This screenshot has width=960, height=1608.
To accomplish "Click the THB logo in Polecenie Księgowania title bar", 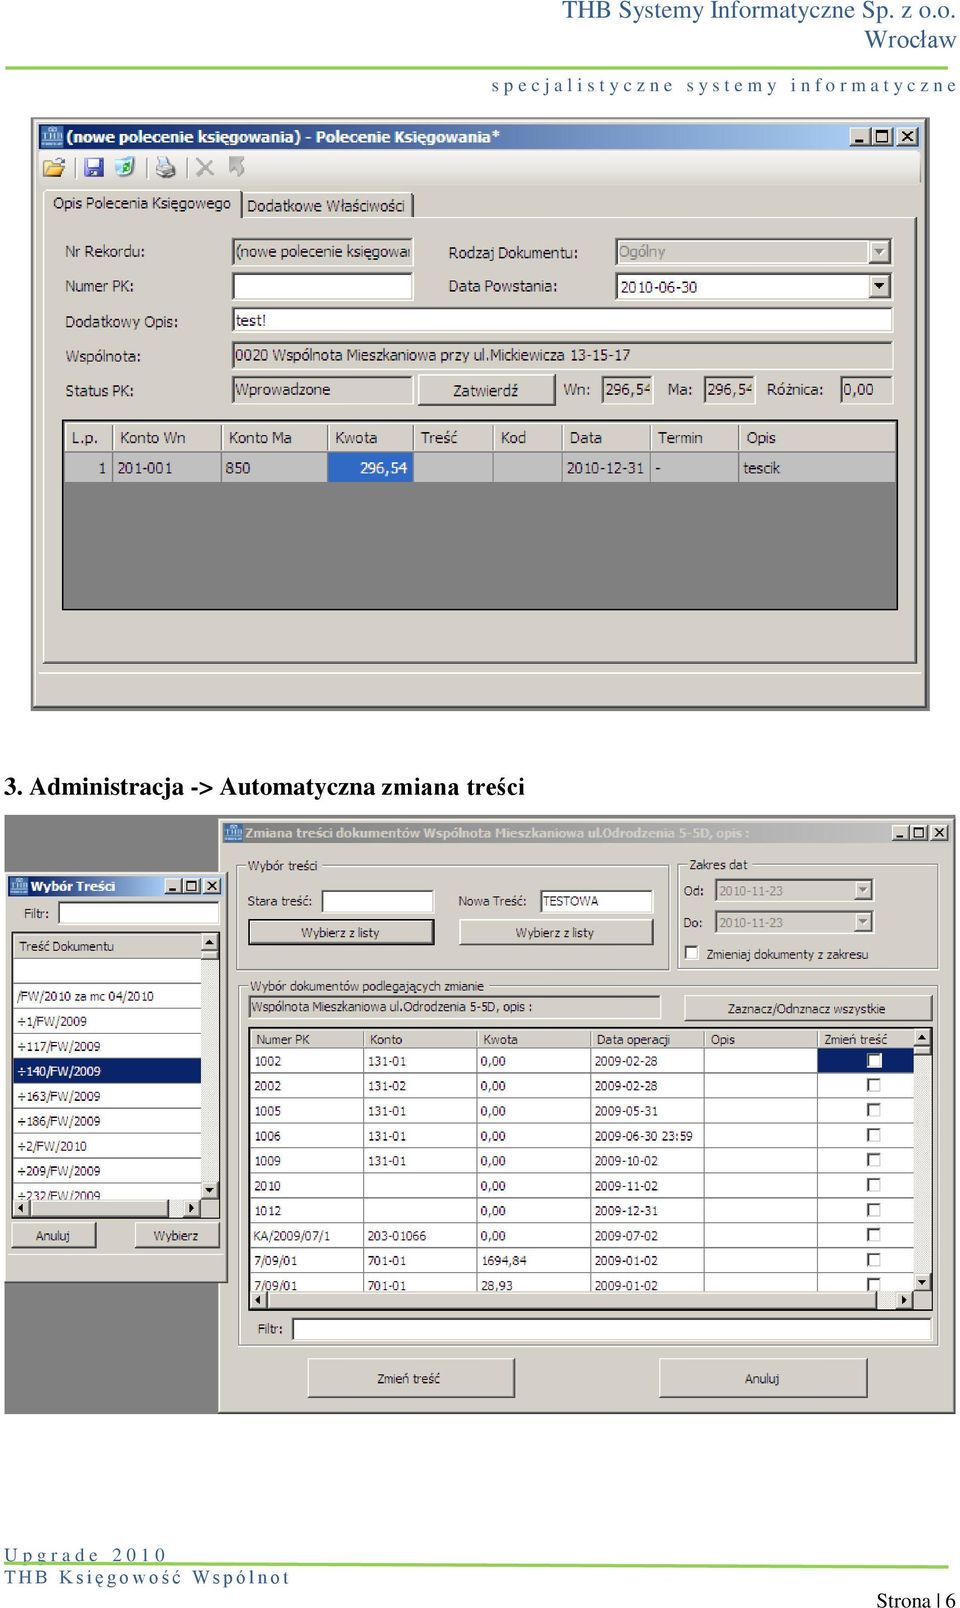I will click(x=52, y=136).
